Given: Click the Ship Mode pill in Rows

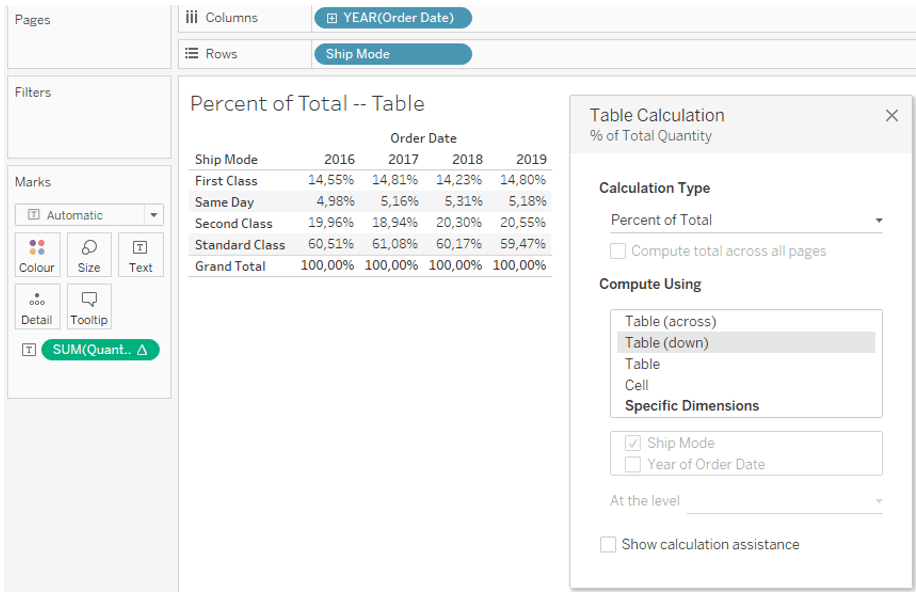Looking at the screenshot, I should click(x=393, y=54).
